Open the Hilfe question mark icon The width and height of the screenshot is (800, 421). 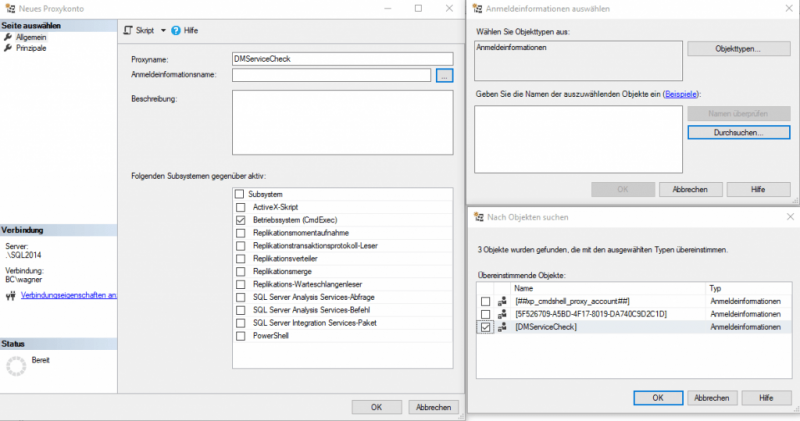(176, 31)
